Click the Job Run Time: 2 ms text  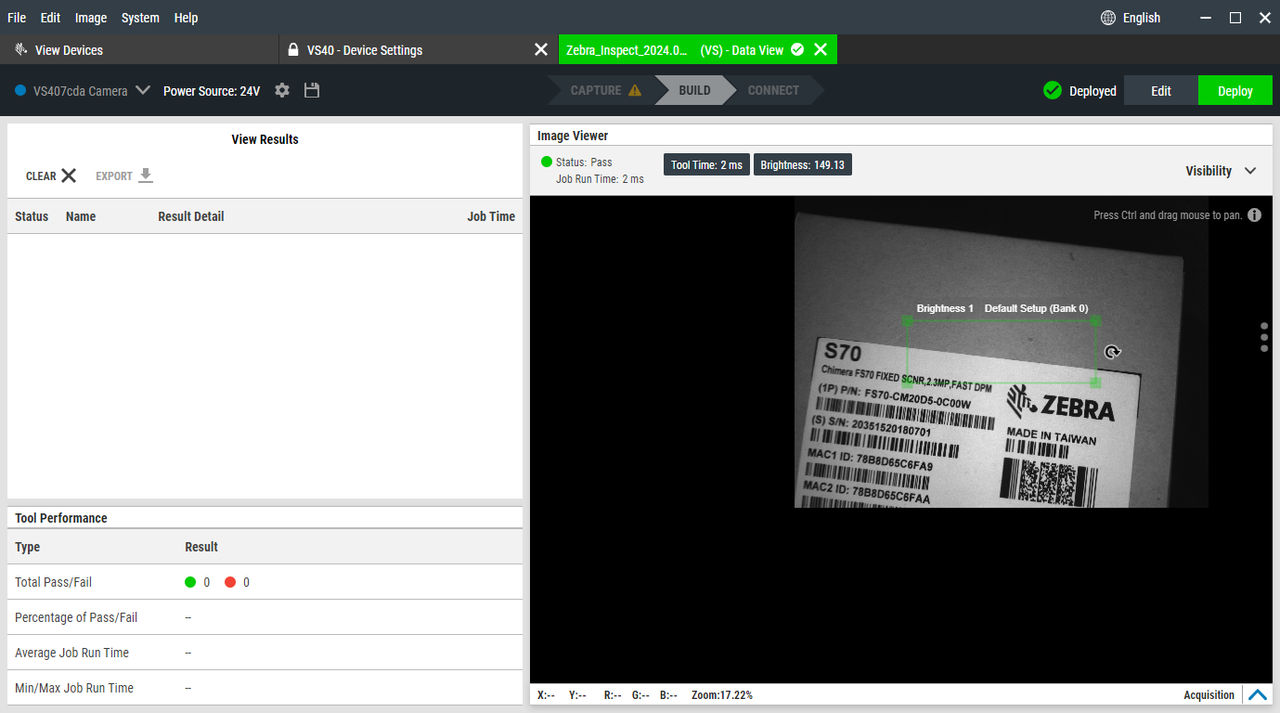coord(600,179)
